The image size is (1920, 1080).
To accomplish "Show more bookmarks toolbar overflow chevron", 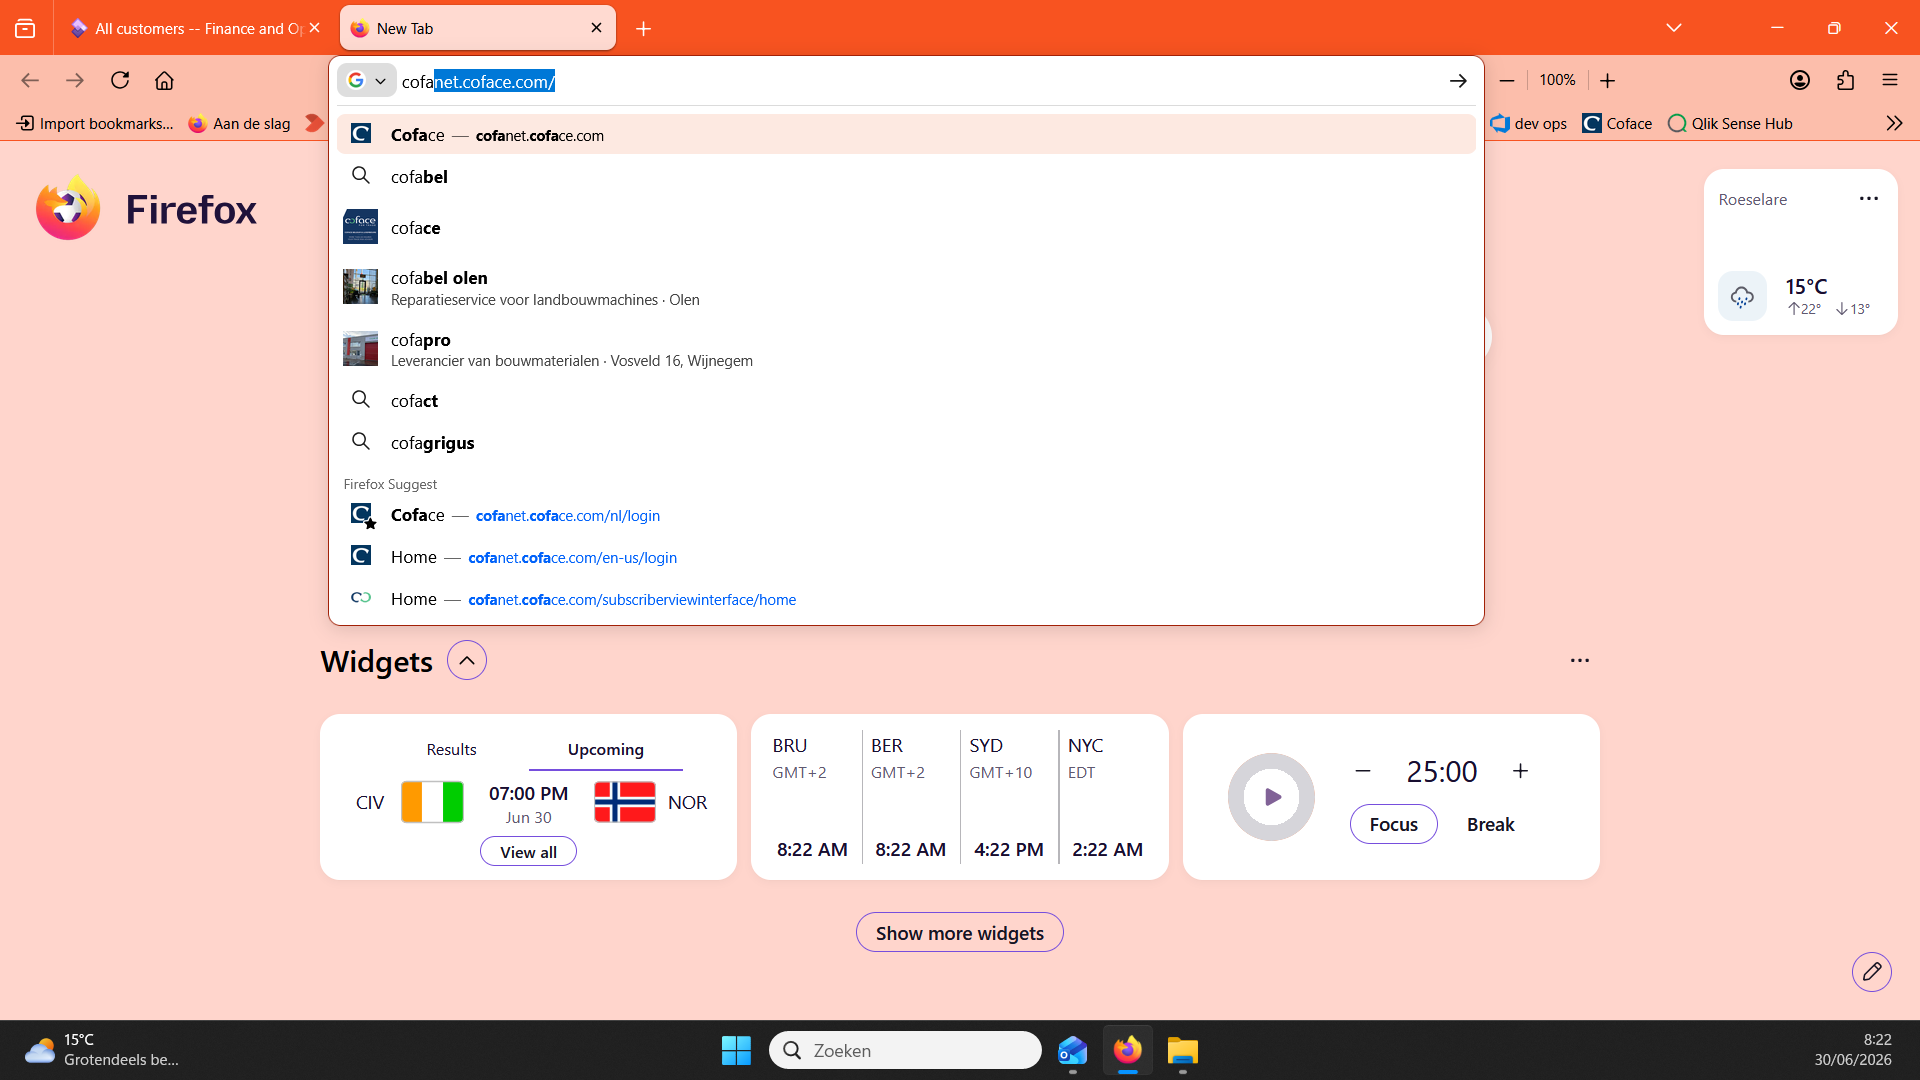I will pos(1894,123).
